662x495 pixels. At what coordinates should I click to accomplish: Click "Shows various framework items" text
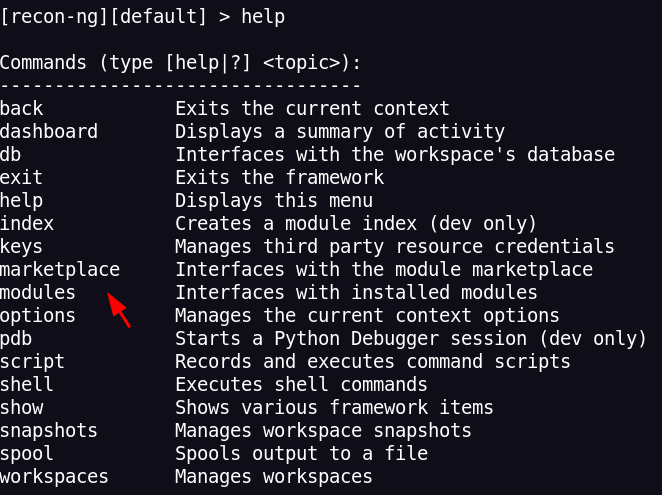click(x=334, y=408)
